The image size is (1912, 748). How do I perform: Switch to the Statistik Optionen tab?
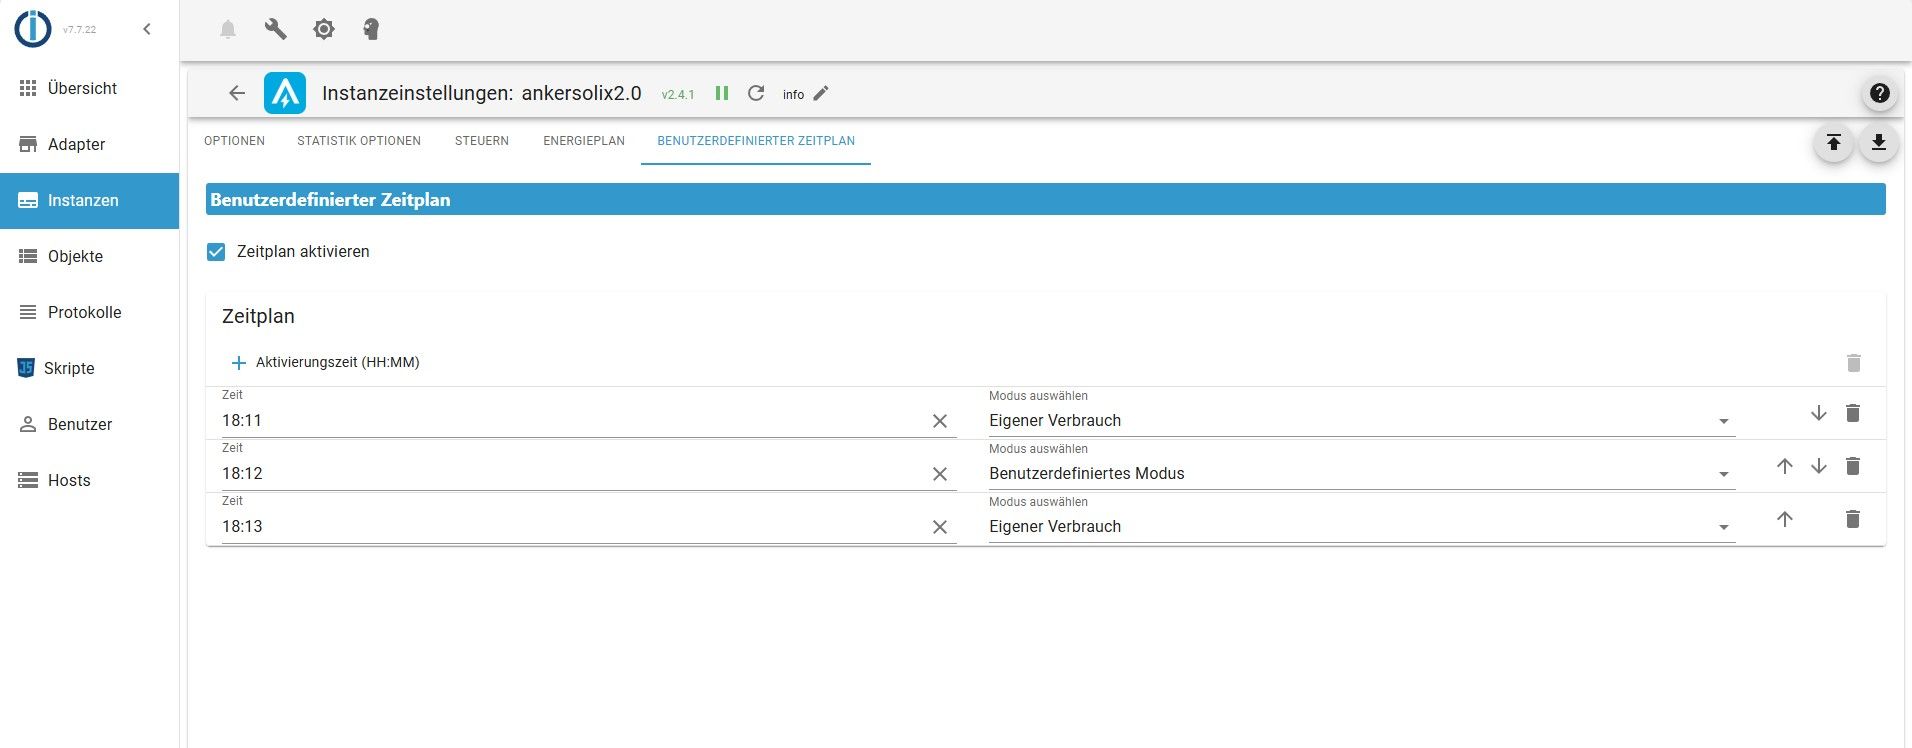coord(359,141)
